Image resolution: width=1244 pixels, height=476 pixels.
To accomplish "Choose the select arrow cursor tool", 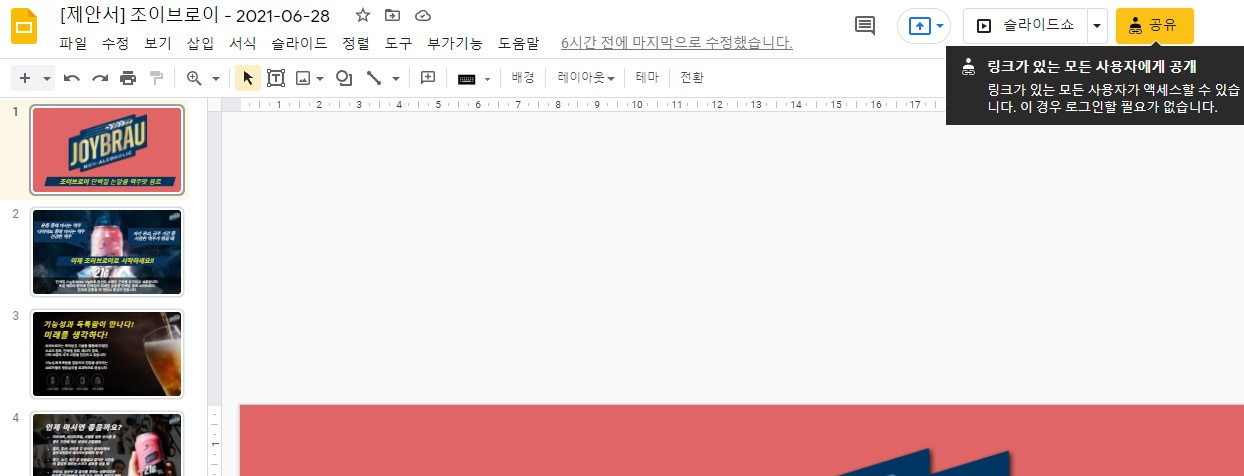I will [248, 77].
